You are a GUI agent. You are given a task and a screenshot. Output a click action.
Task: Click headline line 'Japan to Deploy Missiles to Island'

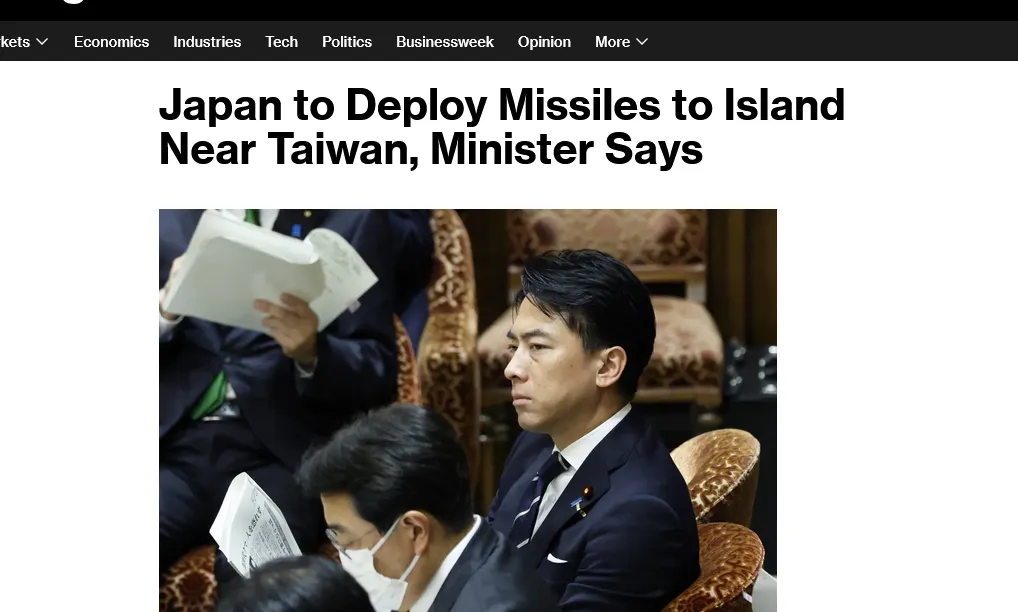coord(502,104)
